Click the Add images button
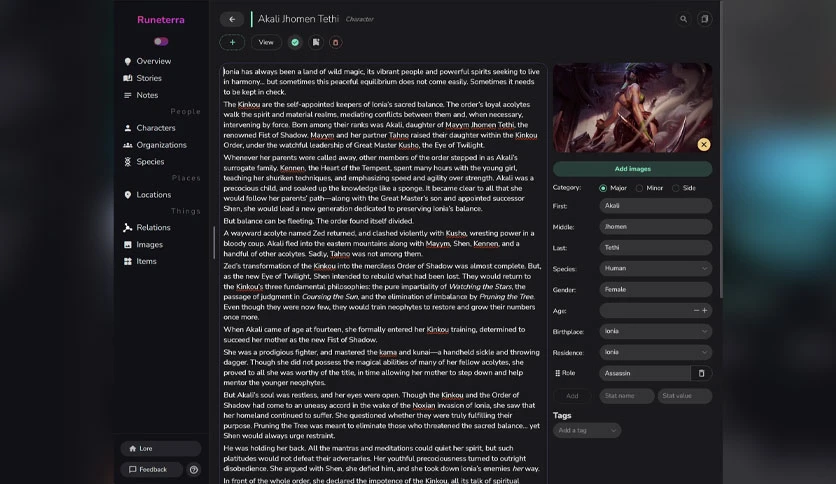This screenshot has width=836, height=484. (632, 169)
